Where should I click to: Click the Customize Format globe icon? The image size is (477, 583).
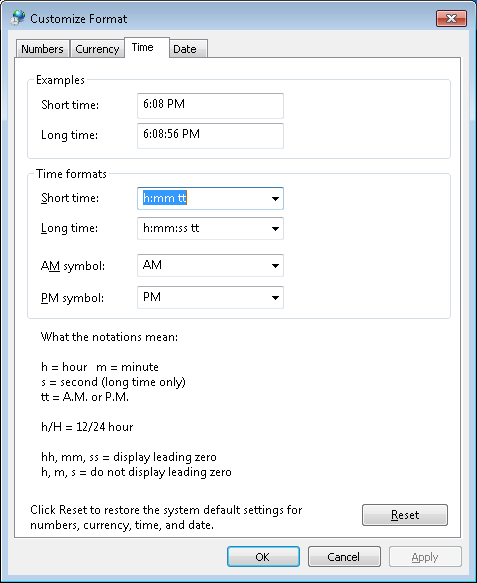(x=17, y=17)
